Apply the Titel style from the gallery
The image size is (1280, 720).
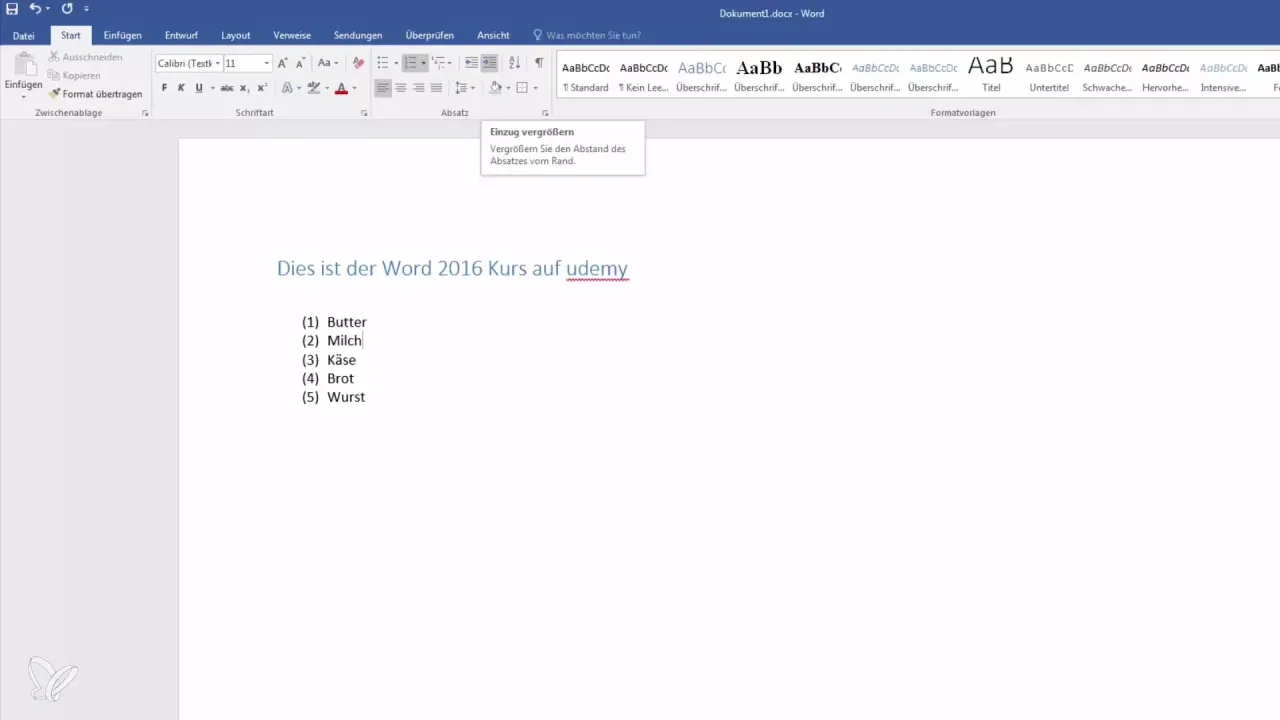tap(991, 75)
